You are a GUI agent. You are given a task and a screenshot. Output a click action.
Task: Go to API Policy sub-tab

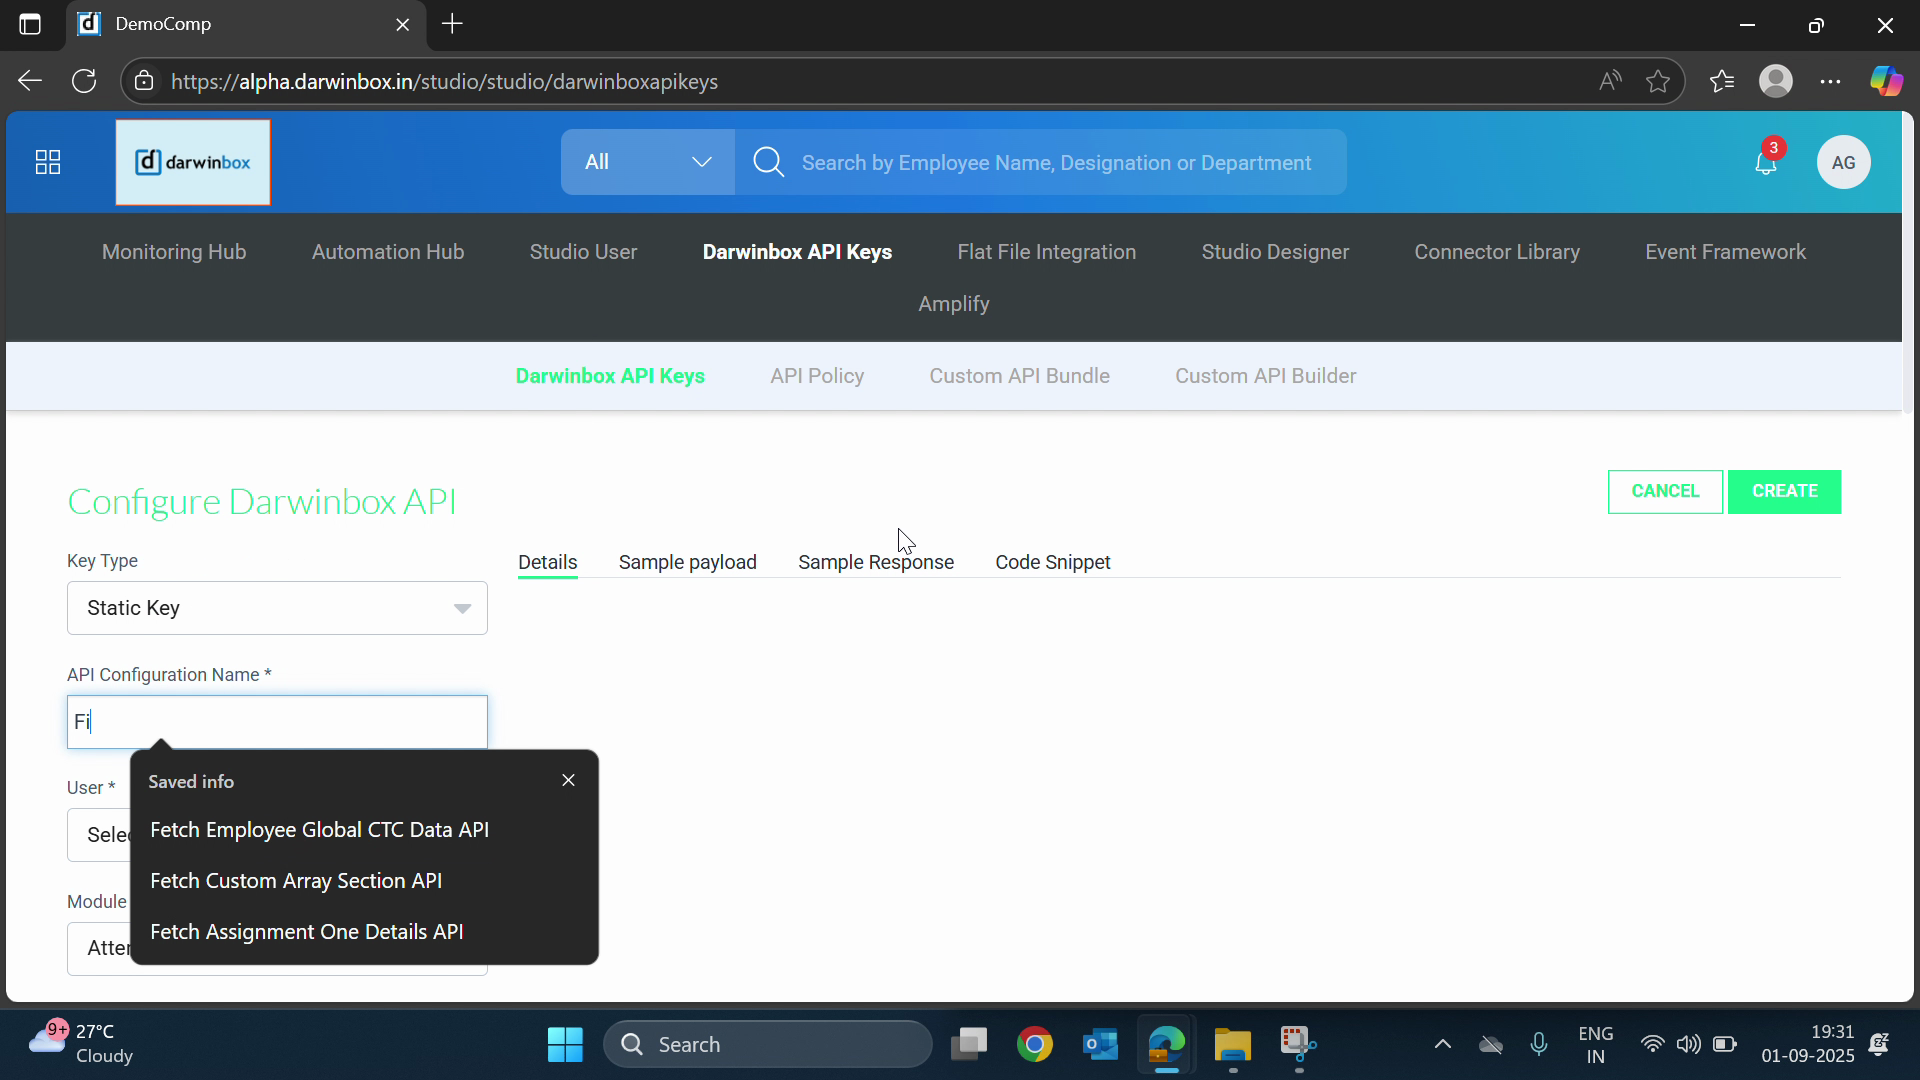816,376
